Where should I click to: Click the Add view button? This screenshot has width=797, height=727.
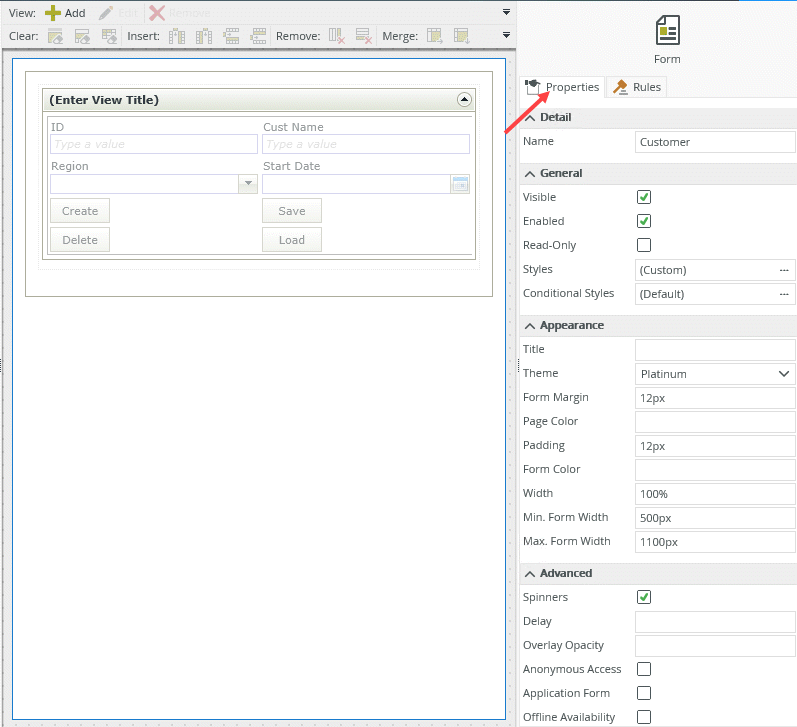click(65, 13)
